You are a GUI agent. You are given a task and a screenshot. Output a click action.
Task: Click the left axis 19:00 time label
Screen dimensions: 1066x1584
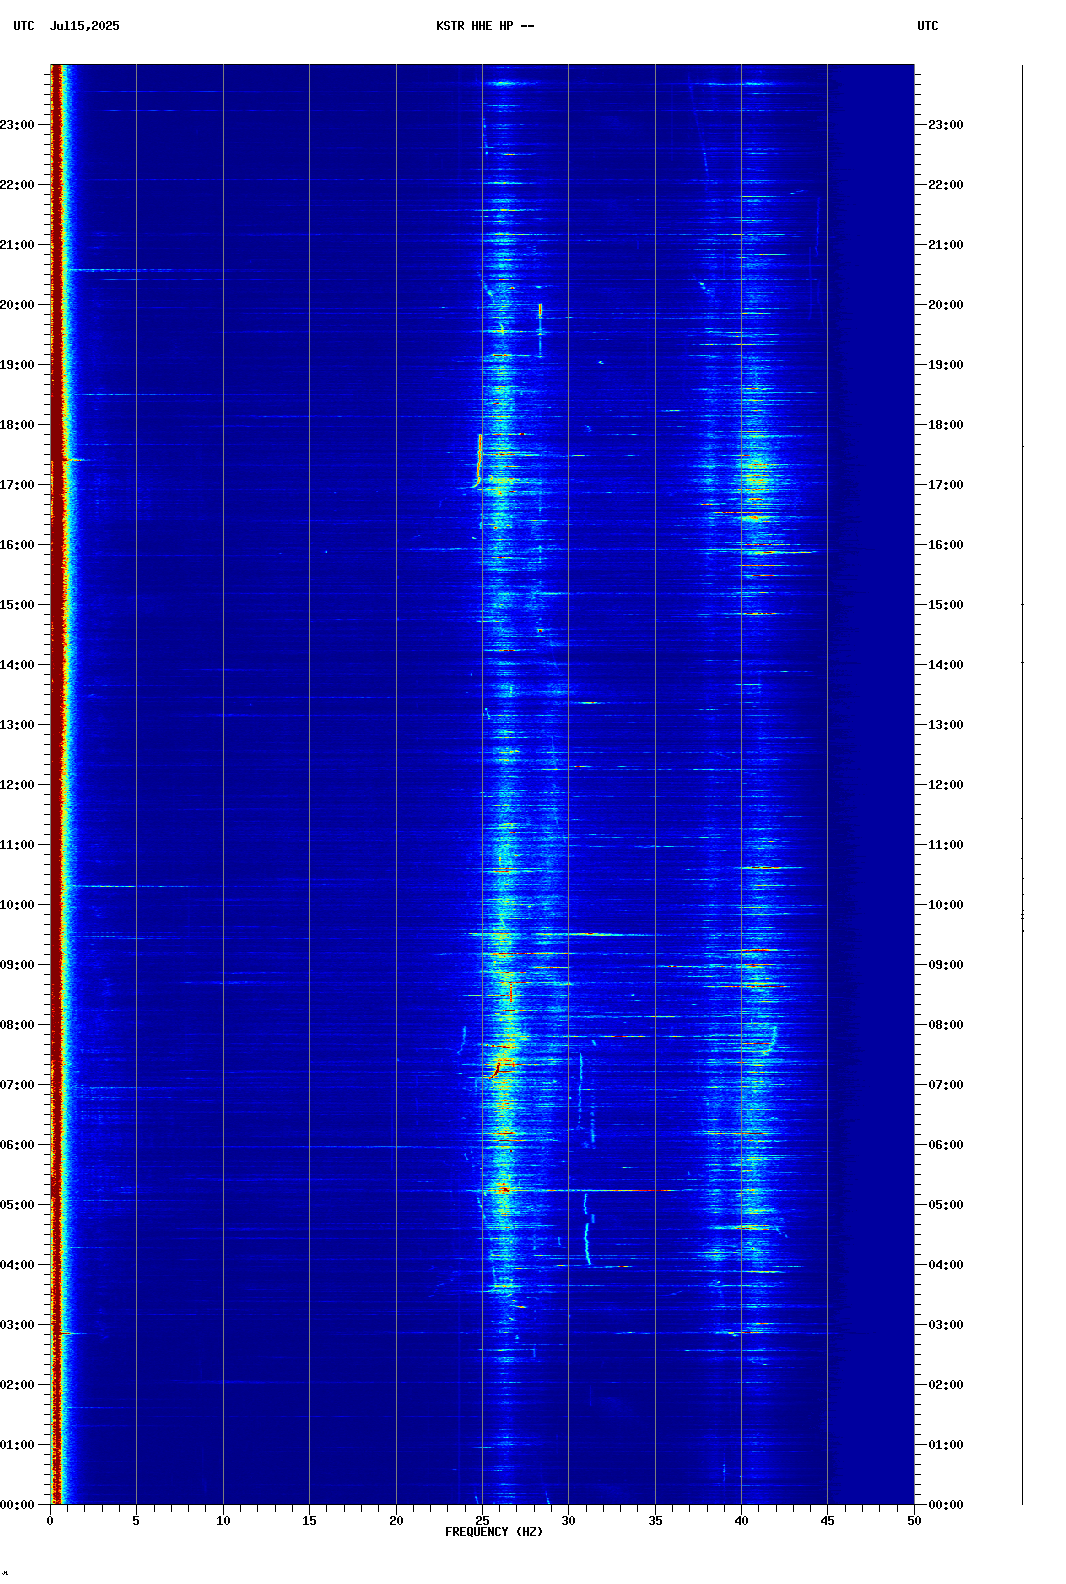pyautogui.click(x=17, y=365)
